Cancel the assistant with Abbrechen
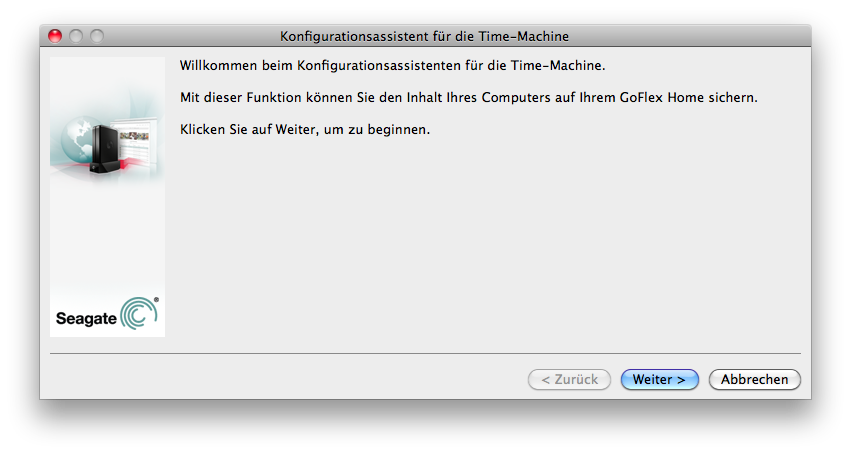Screen dimensions: 851x454 [754, 379]
